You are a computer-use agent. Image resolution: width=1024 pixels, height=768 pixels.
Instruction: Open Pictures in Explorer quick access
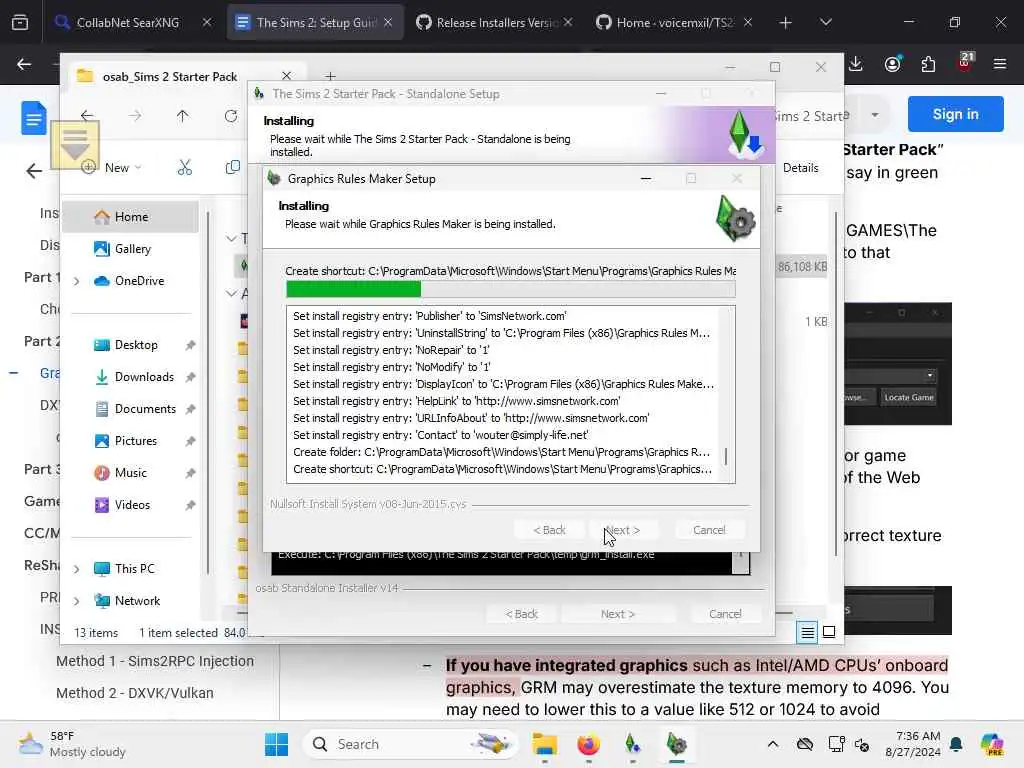coord(136,441)
